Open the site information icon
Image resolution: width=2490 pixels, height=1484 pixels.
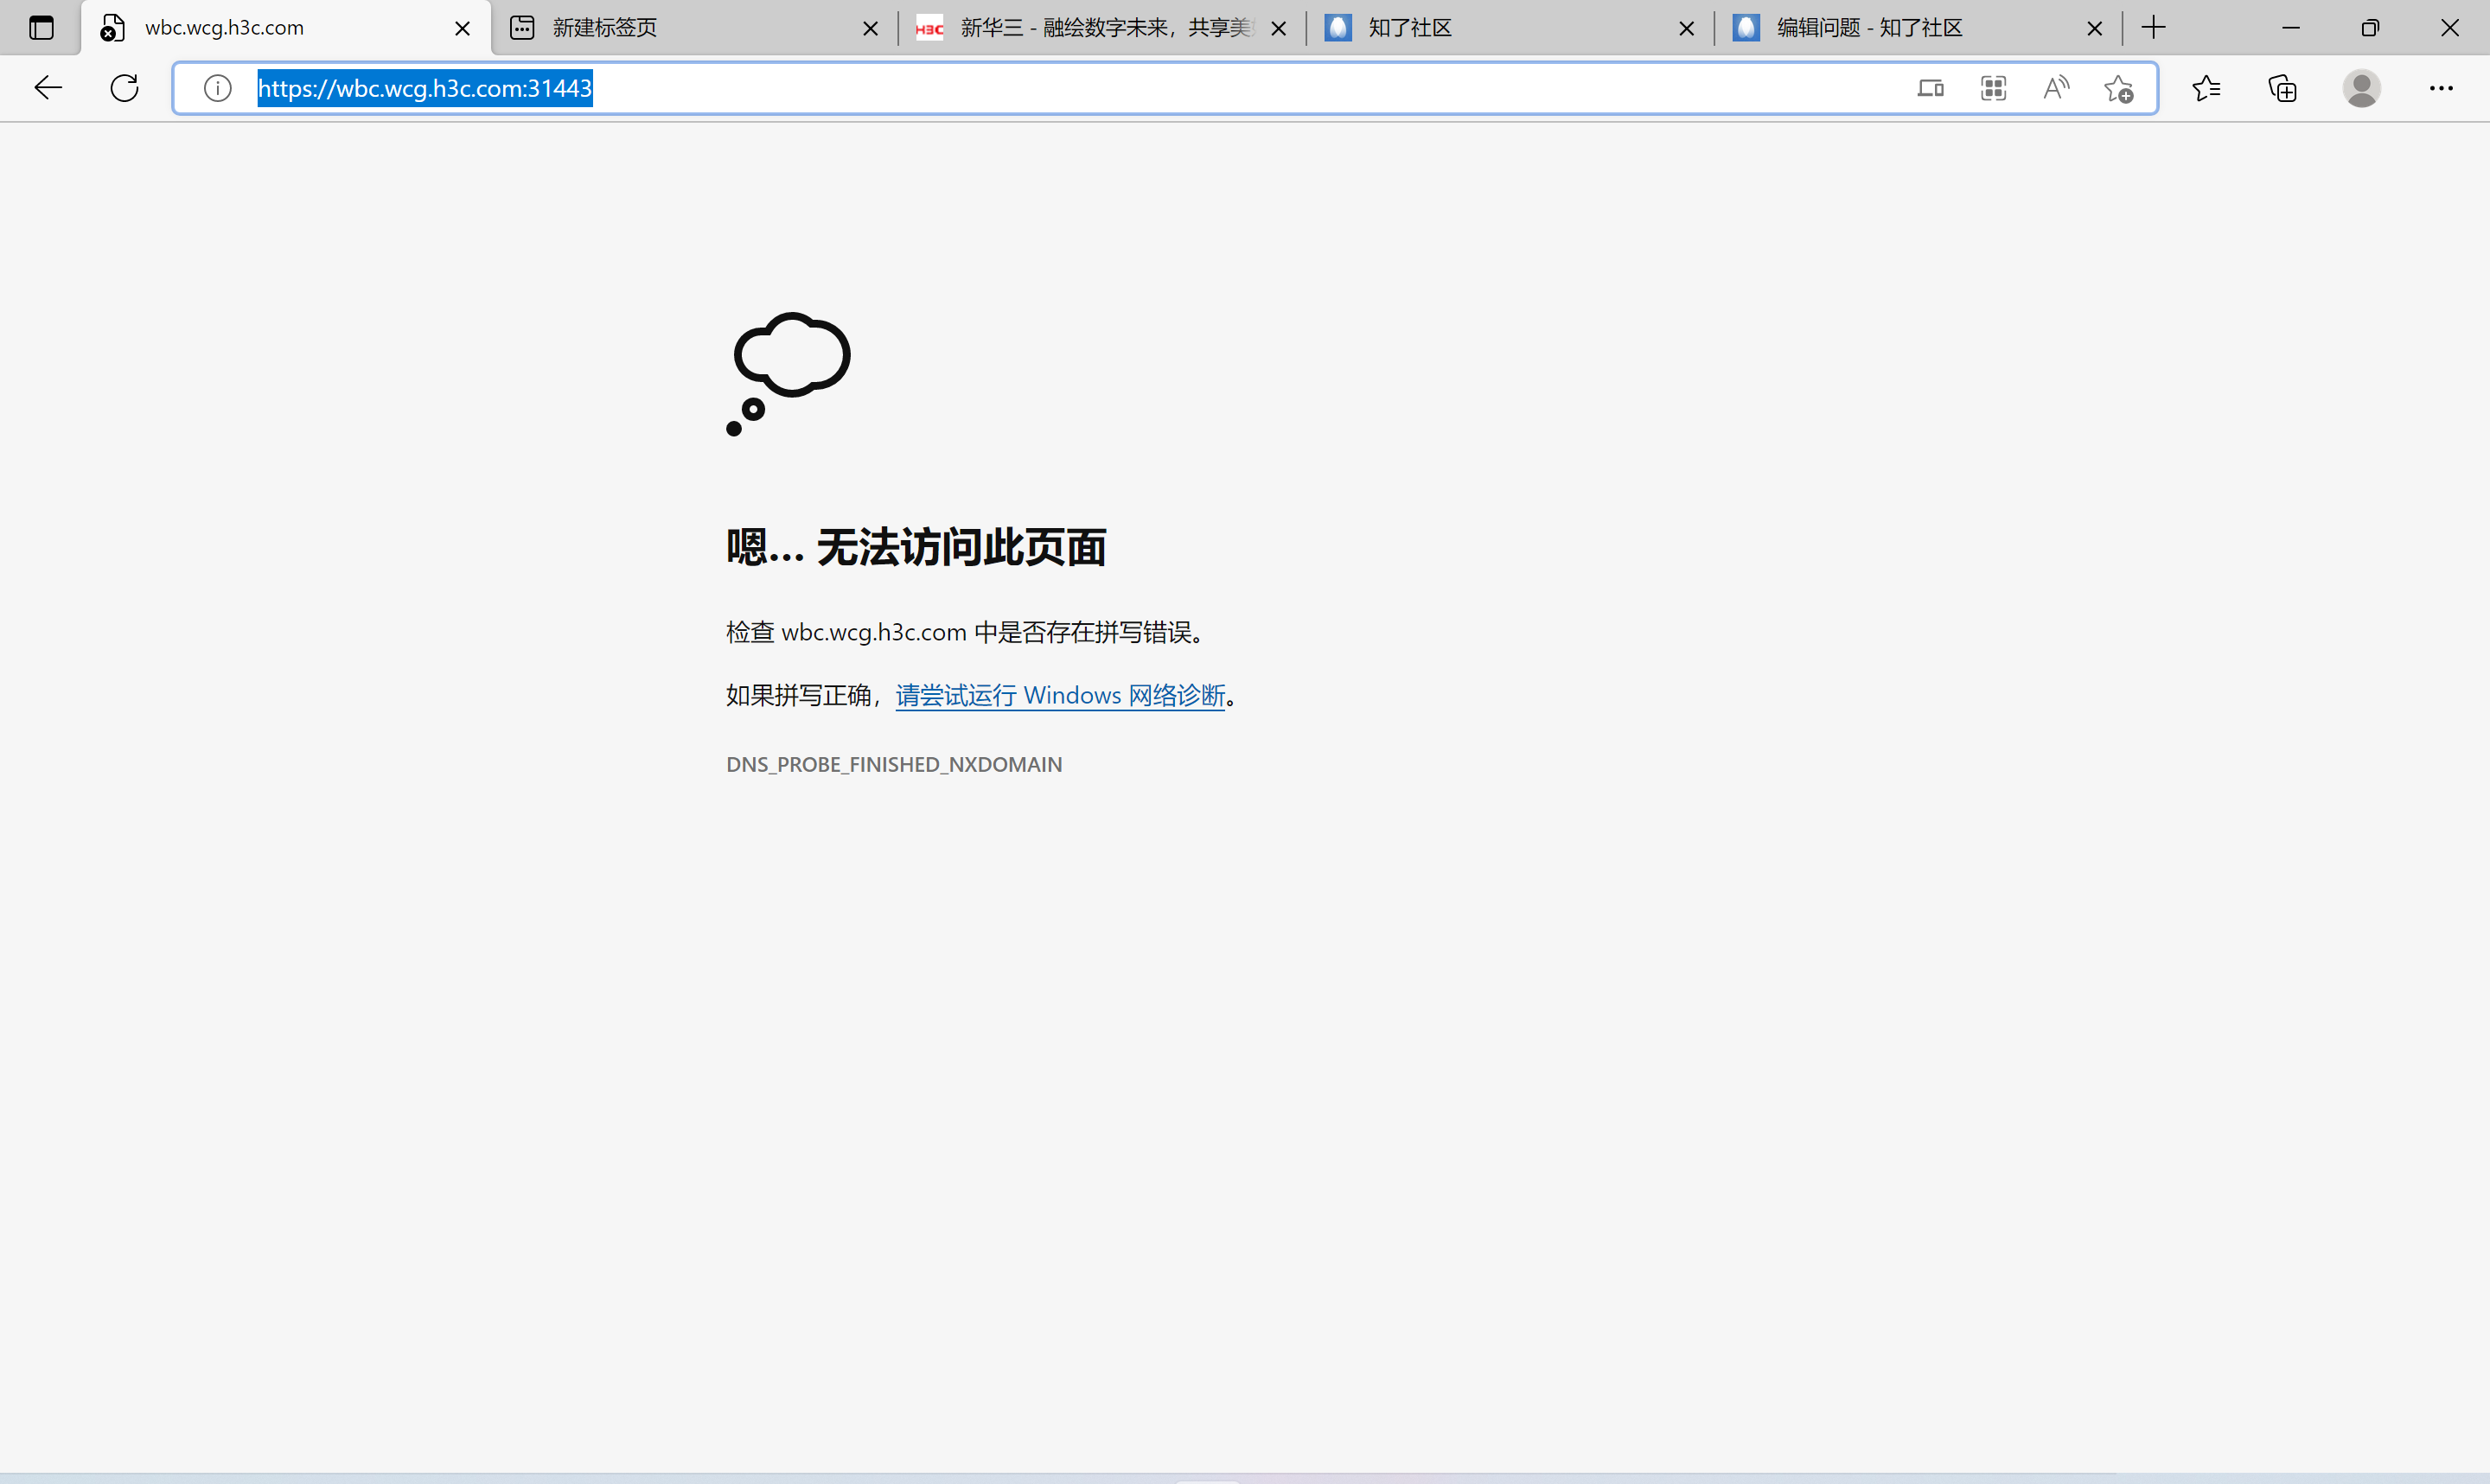click(x=217, y=88)
